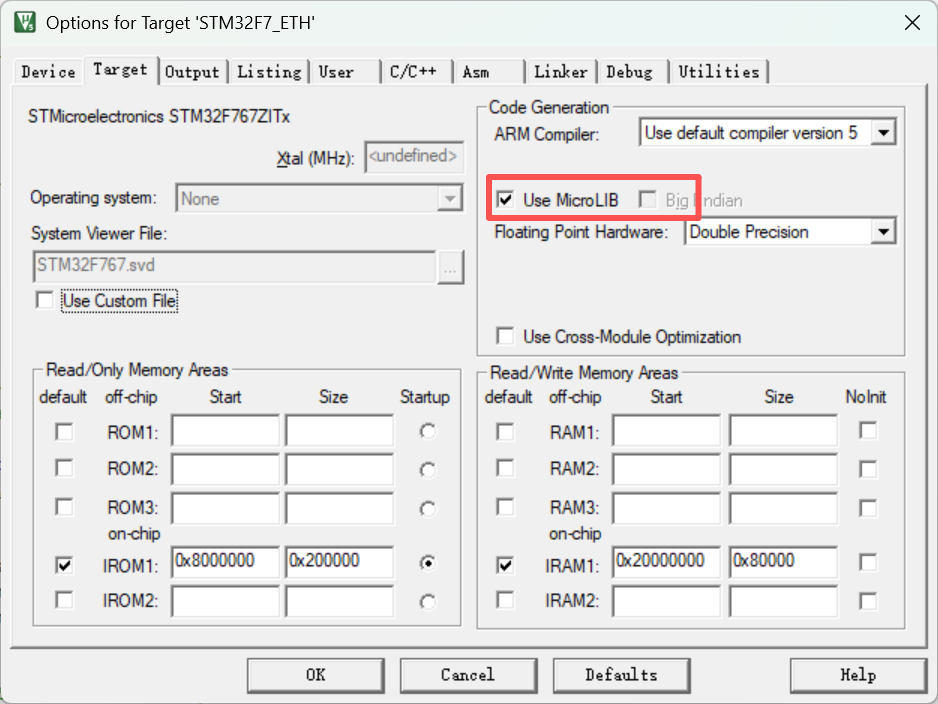This screenshot has width=938, height=704.
Task: Expand the Floating Point Hardware dropdown
Action: 884,232
